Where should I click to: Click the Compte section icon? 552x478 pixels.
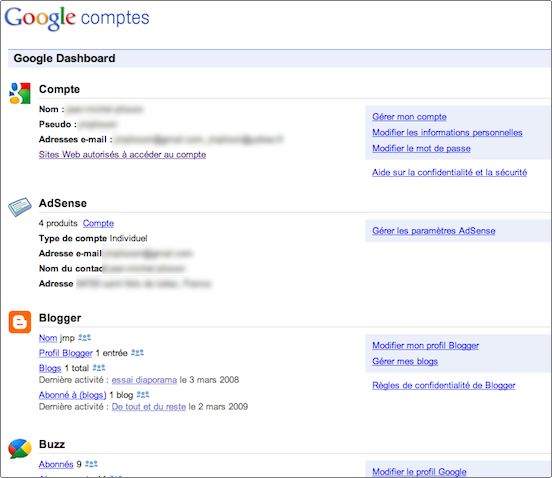tap(20, 93)
